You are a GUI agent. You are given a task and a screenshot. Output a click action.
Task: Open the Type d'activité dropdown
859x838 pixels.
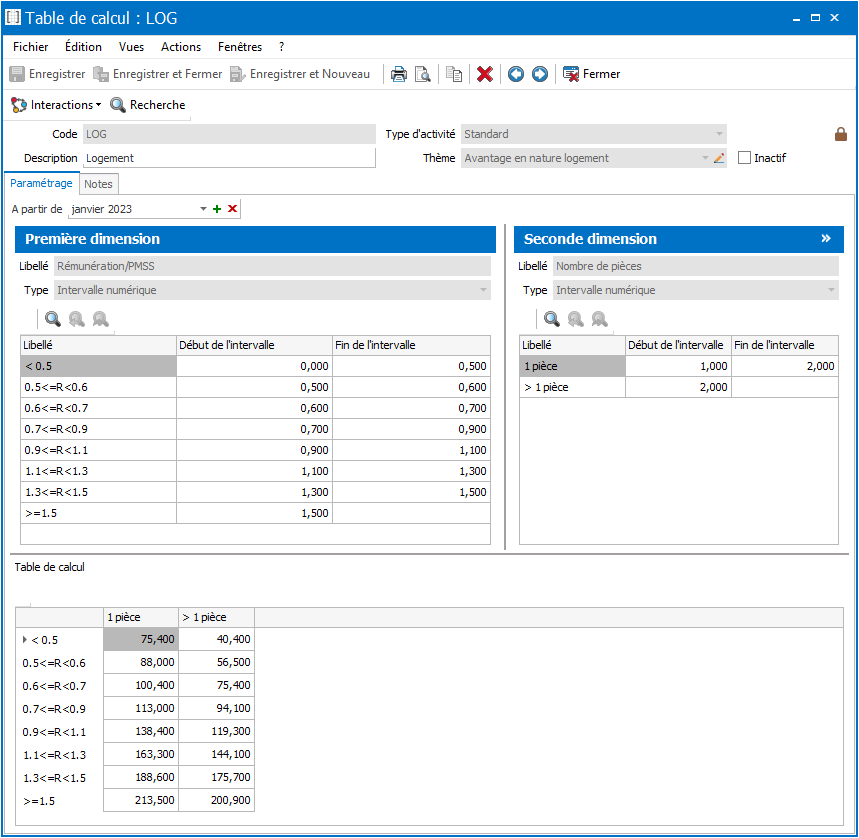point(719,134)
